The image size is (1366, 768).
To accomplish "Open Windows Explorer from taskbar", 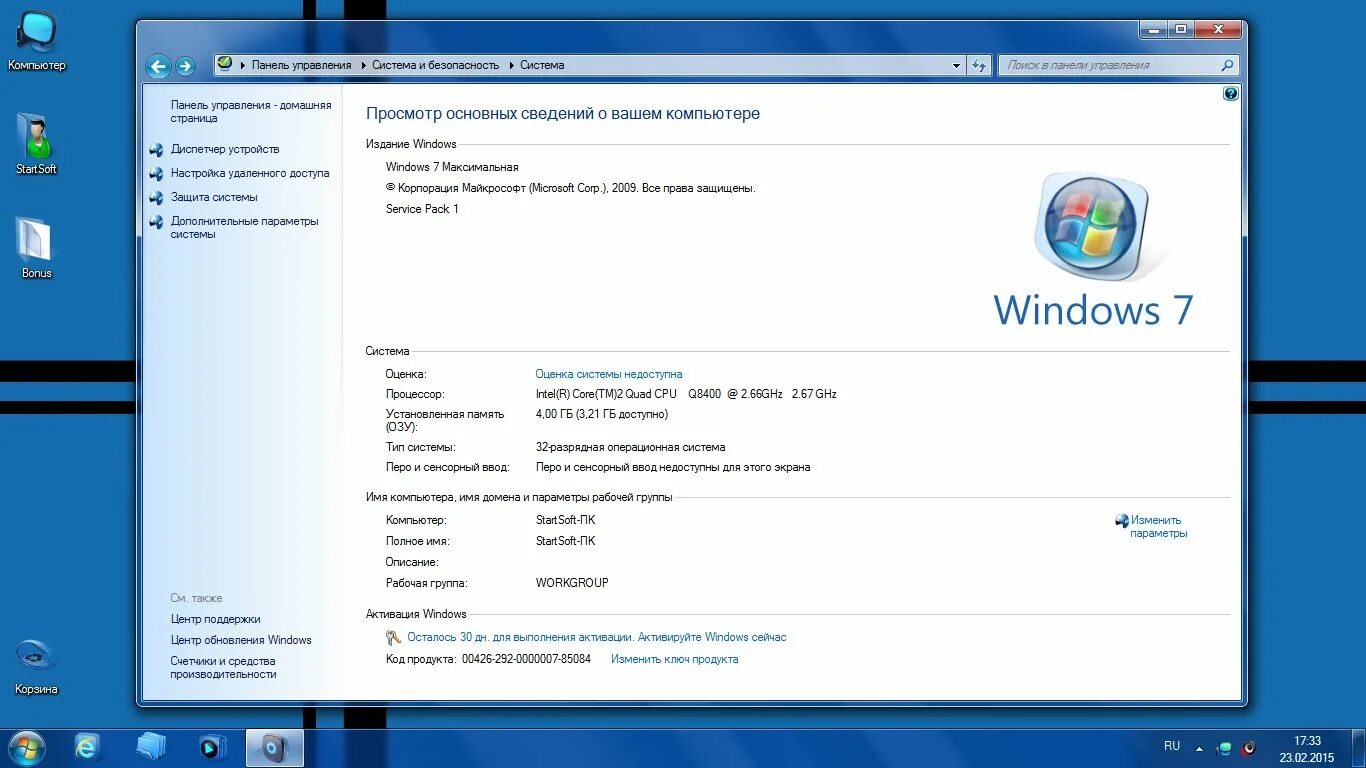I will pos(151,747).
